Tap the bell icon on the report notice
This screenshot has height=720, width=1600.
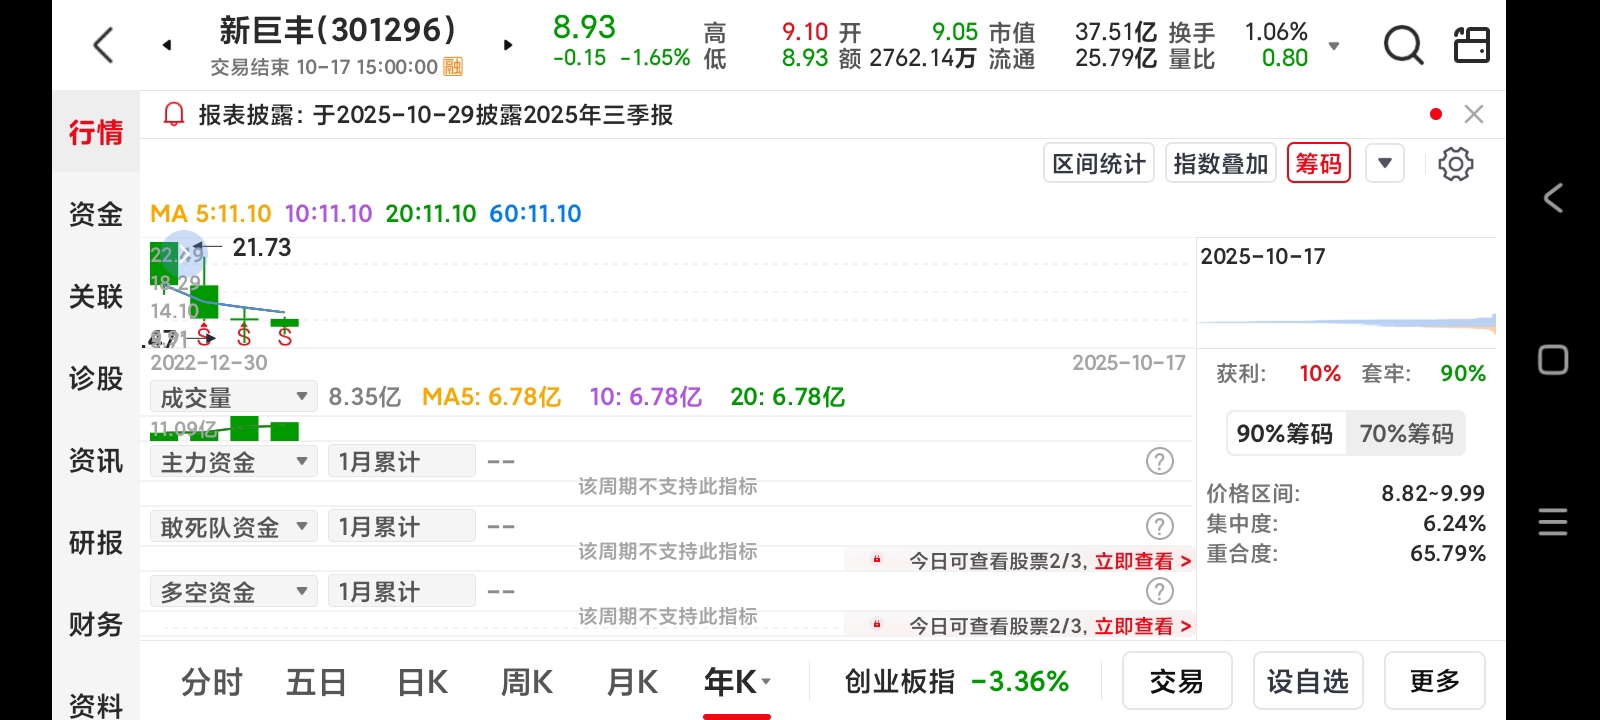point(174,114)
